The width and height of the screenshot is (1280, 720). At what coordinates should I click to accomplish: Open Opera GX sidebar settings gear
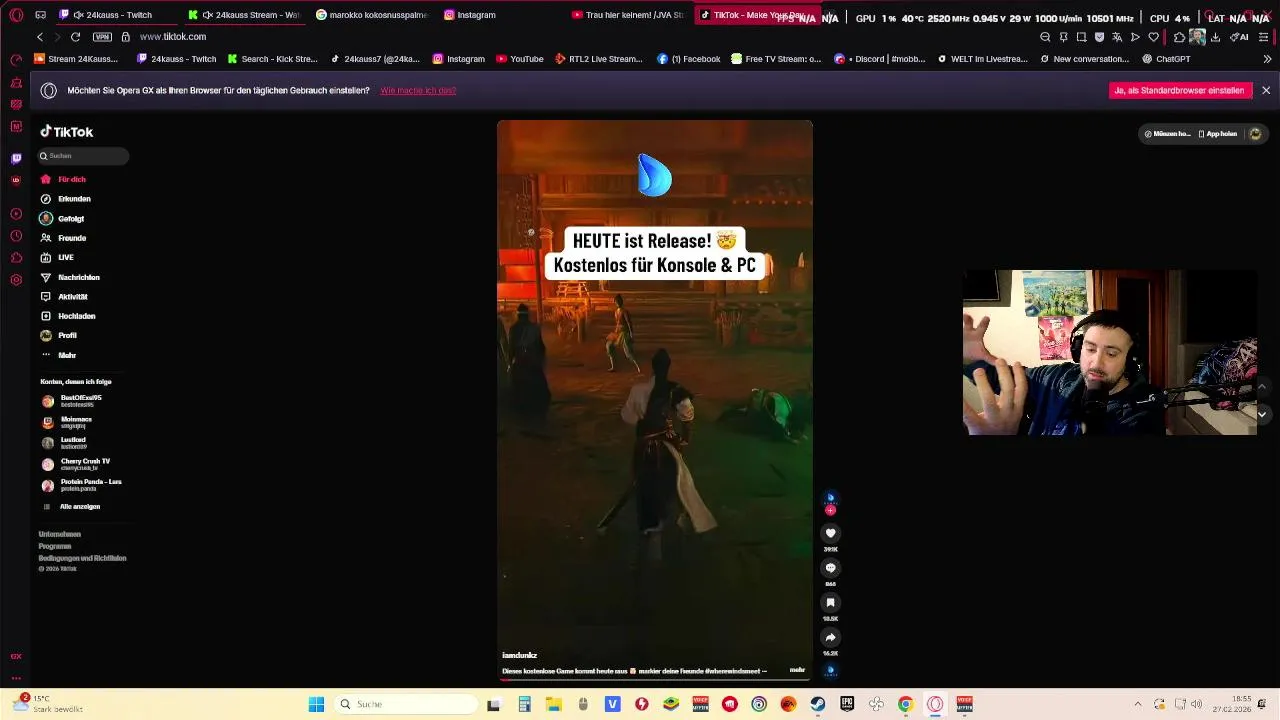coord(16,280)
